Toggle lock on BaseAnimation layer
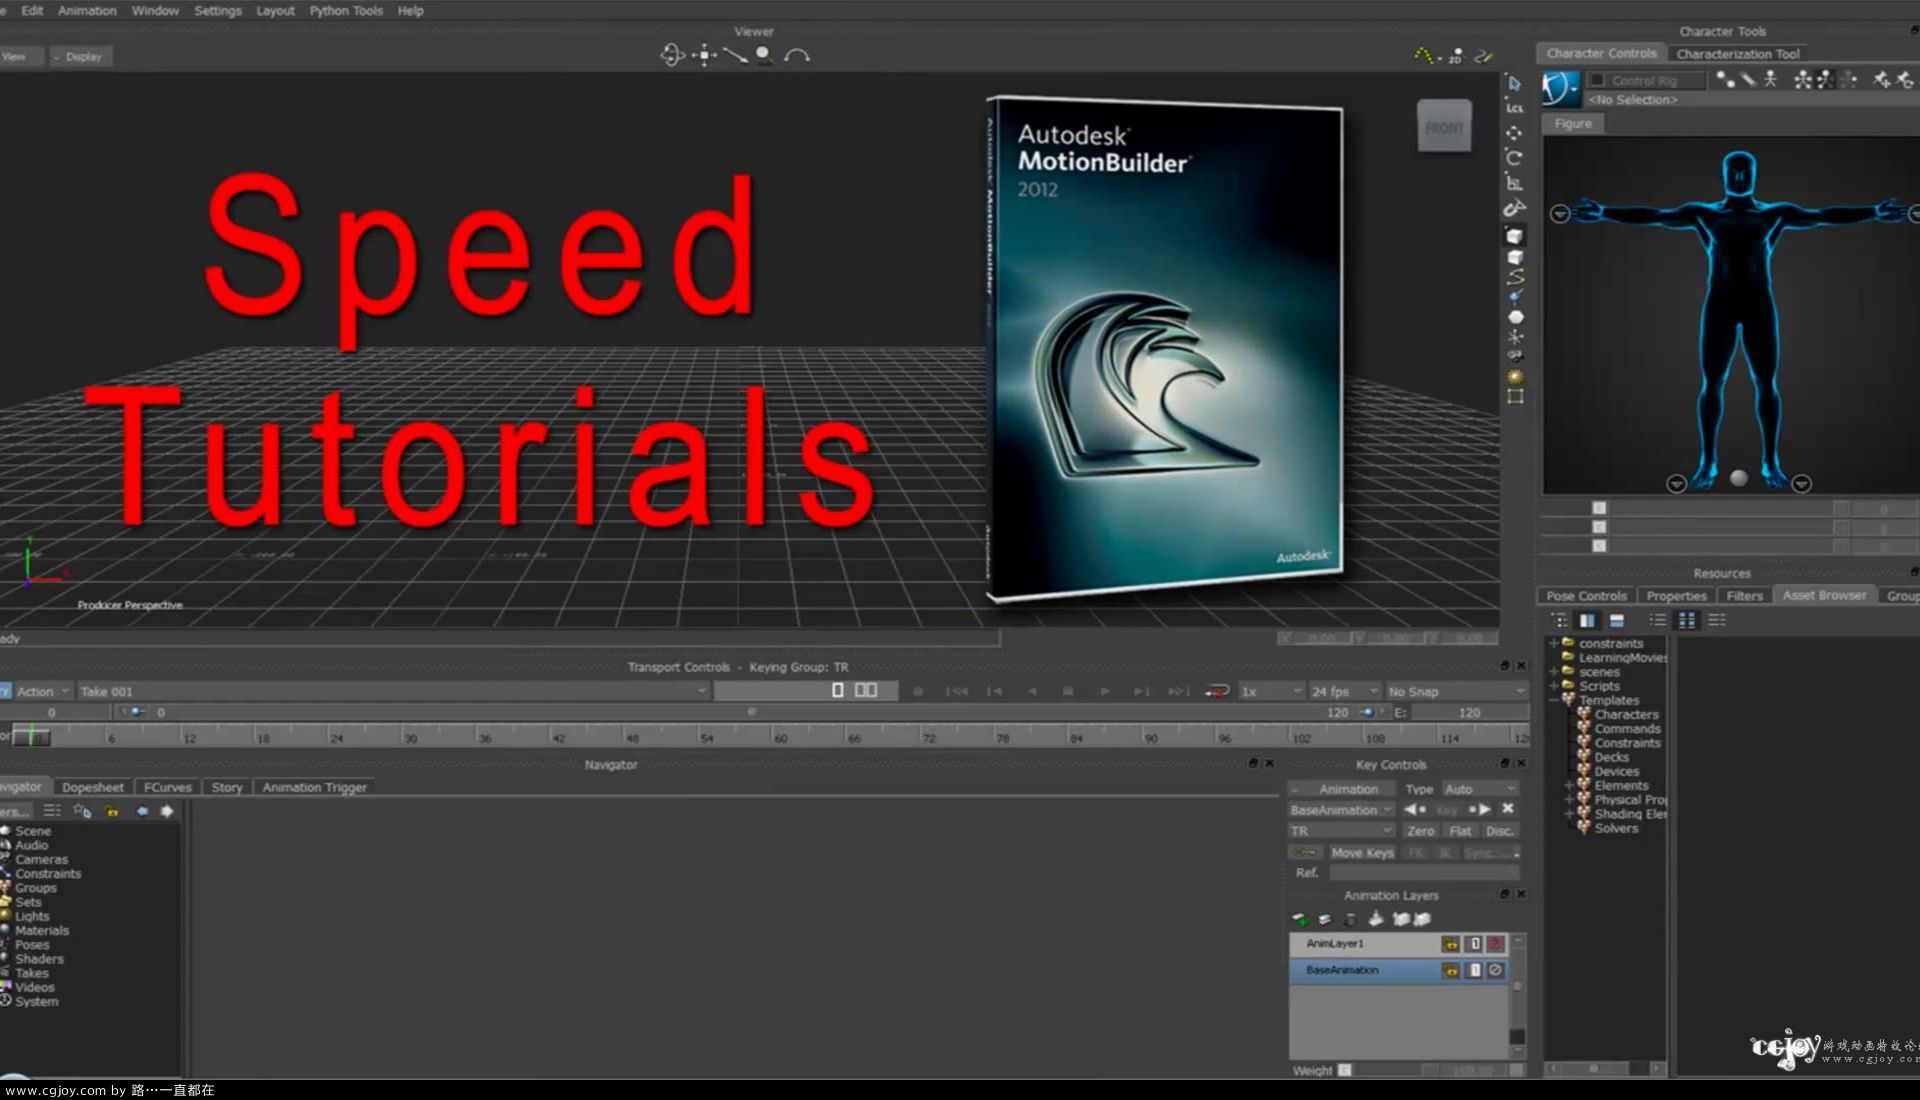1920x1100 pixels. pos(1450,970)
